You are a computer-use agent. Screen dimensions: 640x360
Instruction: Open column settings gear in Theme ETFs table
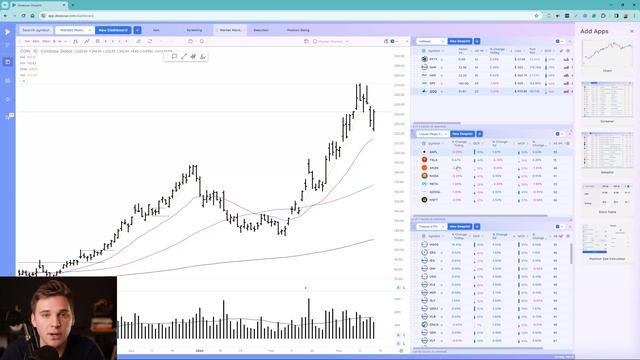568,236
